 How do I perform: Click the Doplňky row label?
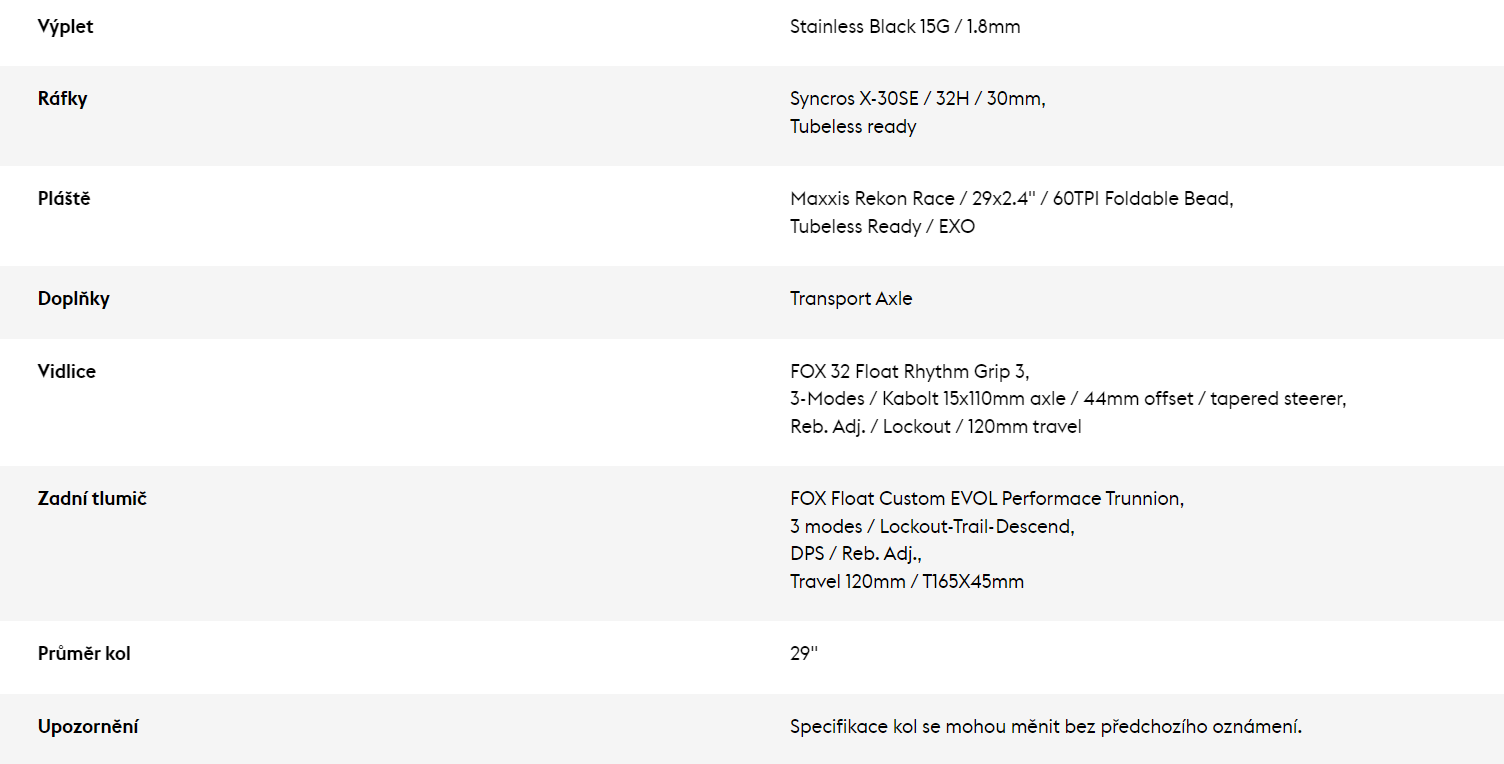(x=74, y=299)
